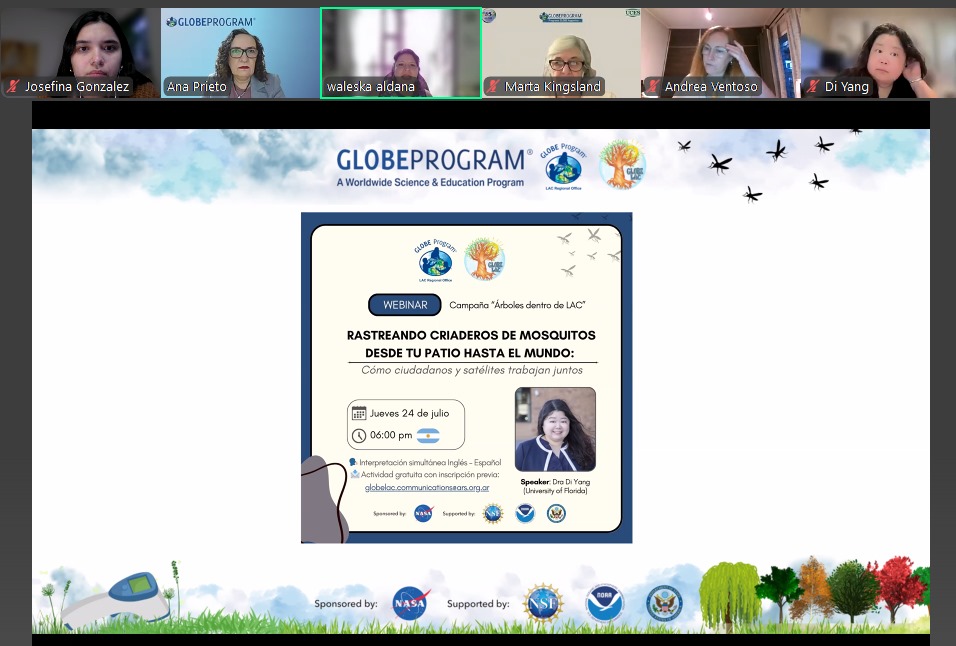Click the calendar icon beside Jueves 24 de julio

tap(359, 413)
